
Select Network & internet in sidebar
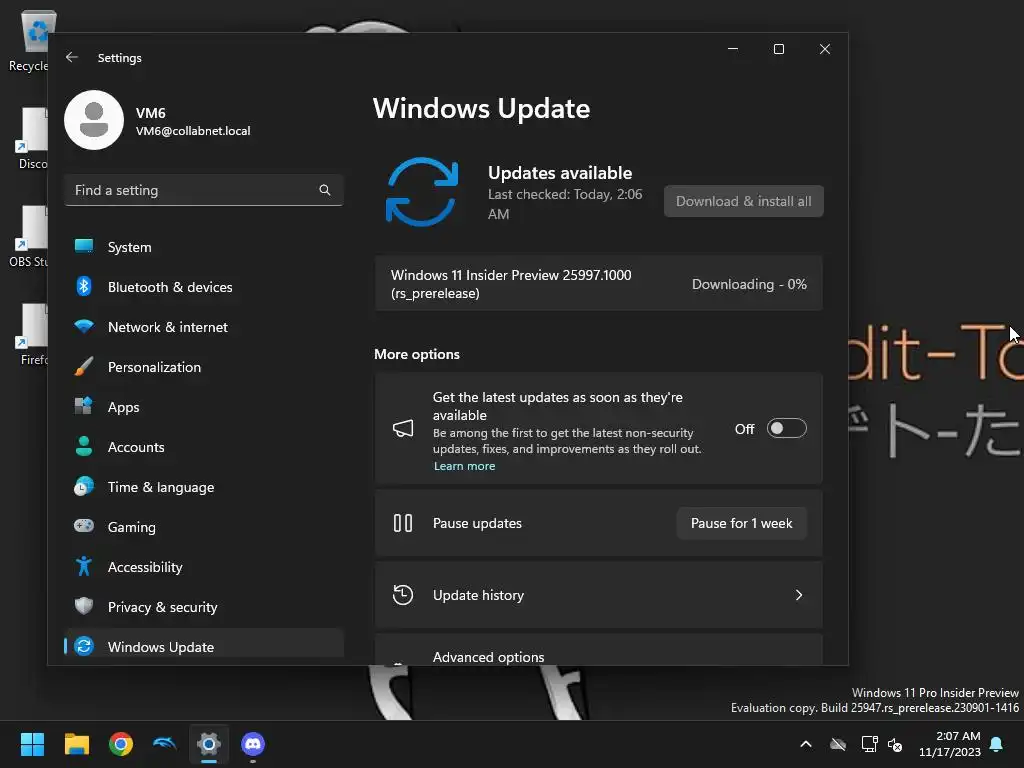tap(204, 327)
